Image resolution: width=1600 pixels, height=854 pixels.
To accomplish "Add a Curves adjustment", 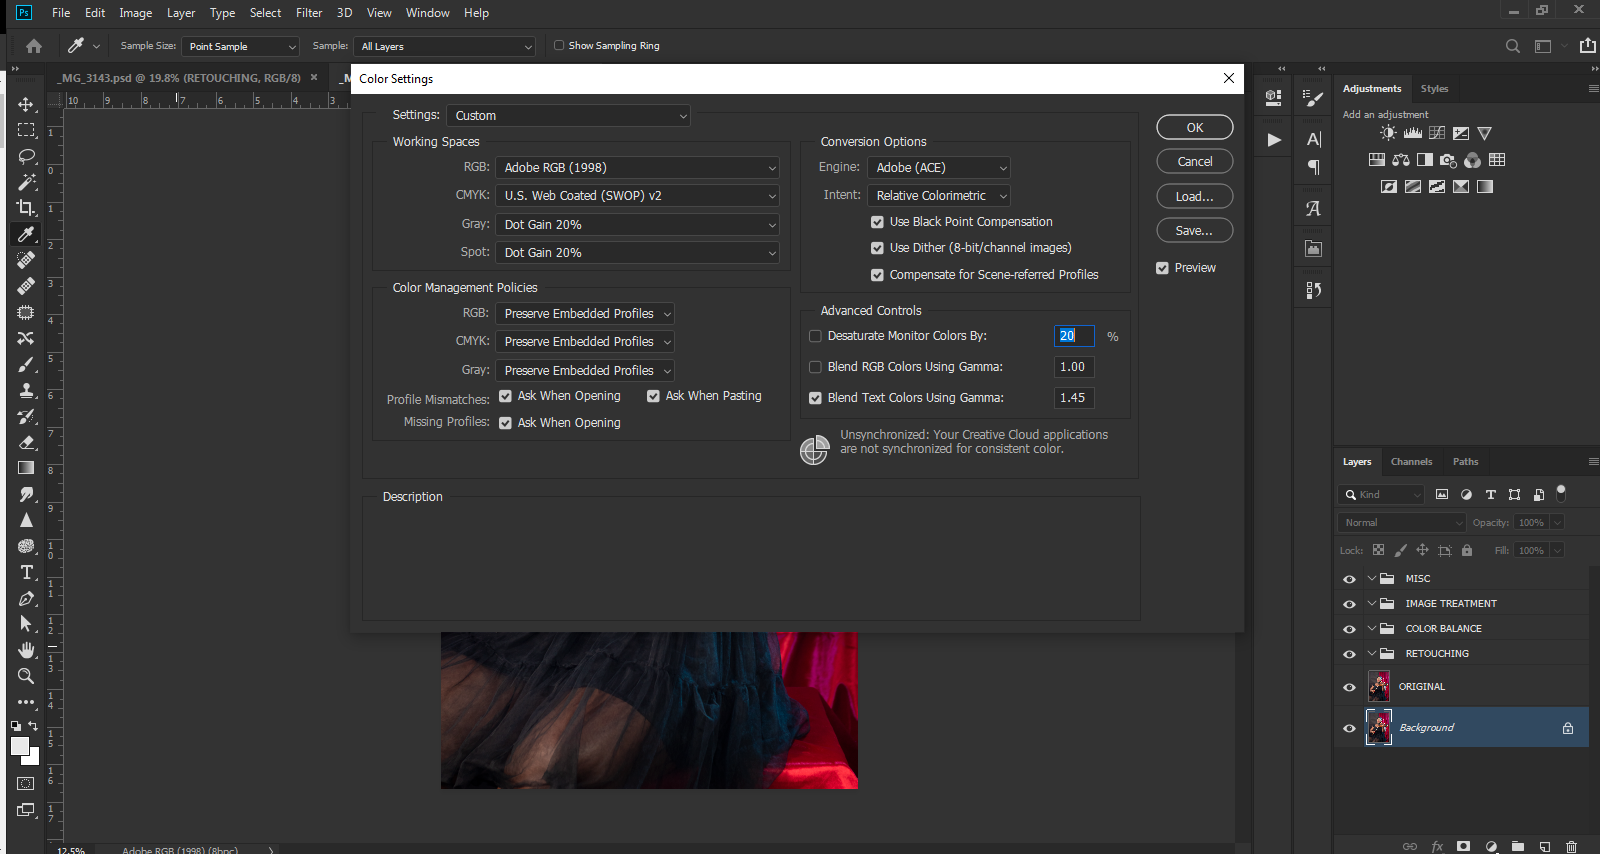I will [x=1437, y=133].
